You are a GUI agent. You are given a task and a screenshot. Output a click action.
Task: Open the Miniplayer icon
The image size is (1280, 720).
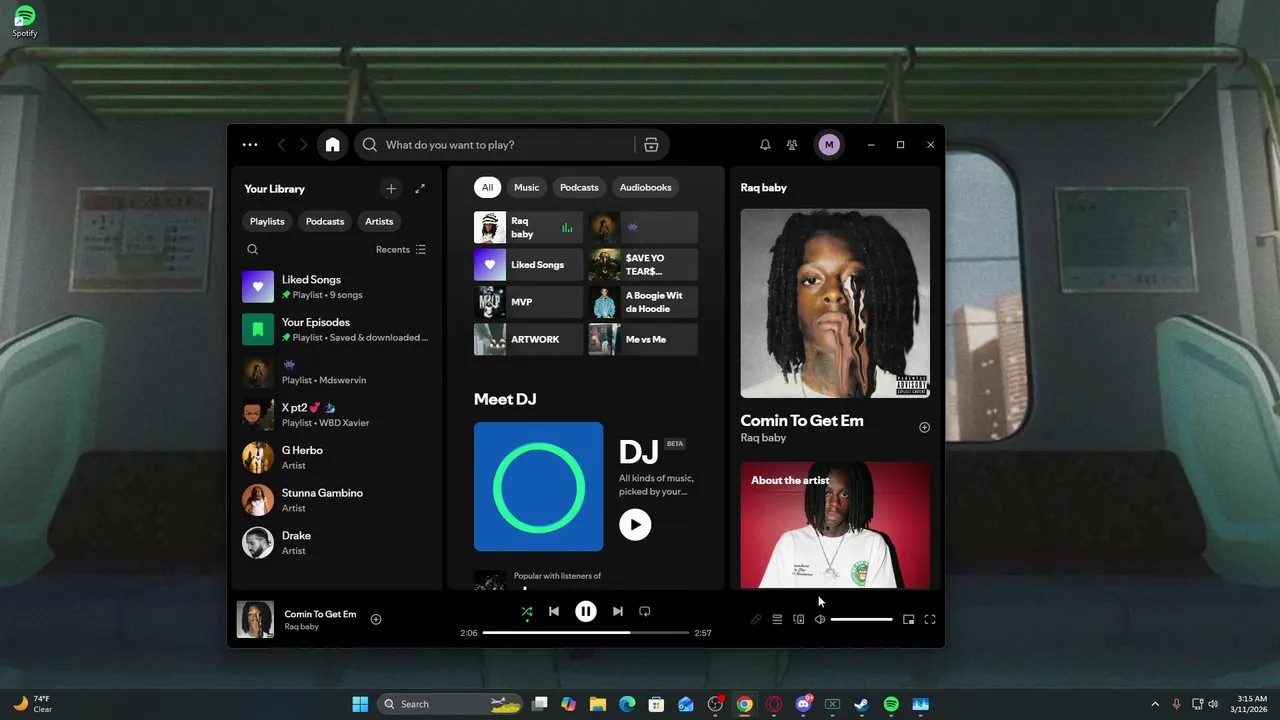(908, 620)
